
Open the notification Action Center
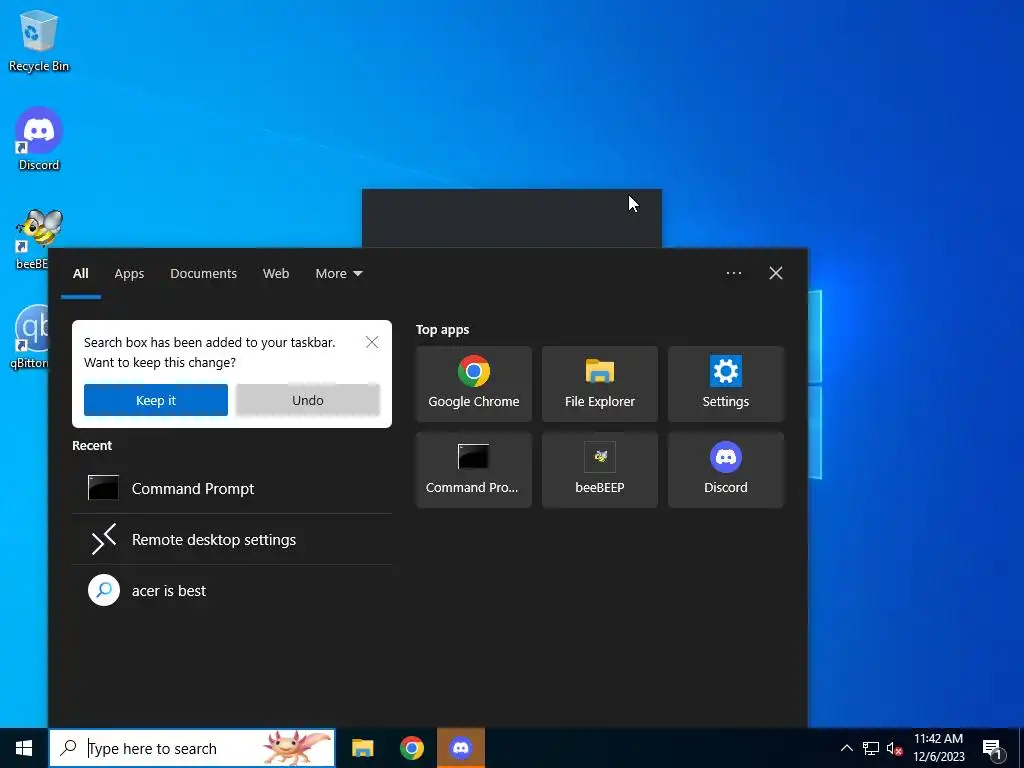pyautogui.click(x=993, y=748)
